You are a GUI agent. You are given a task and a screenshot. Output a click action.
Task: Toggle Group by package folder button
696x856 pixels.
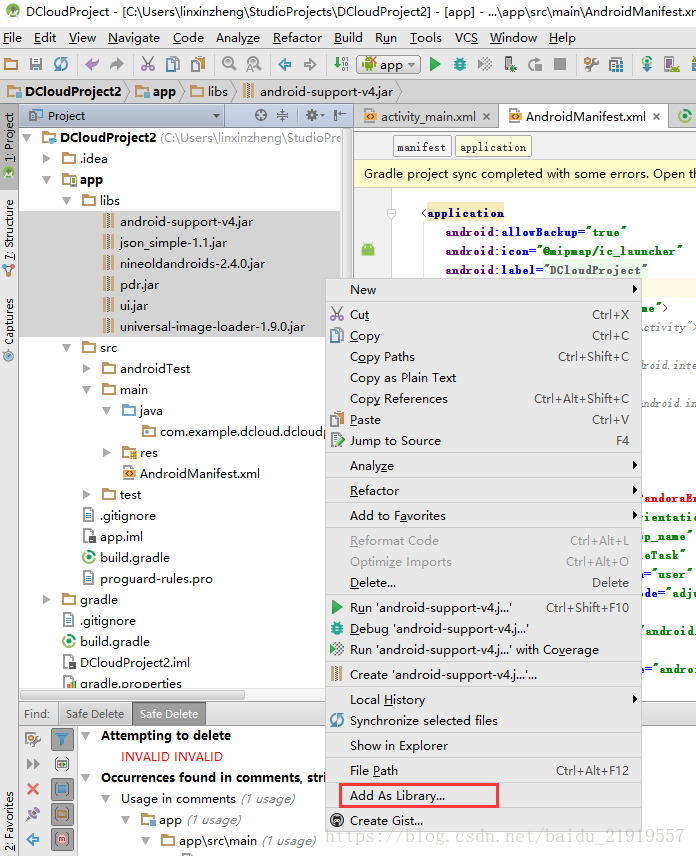pyautogui.click(x=62, y=814)
